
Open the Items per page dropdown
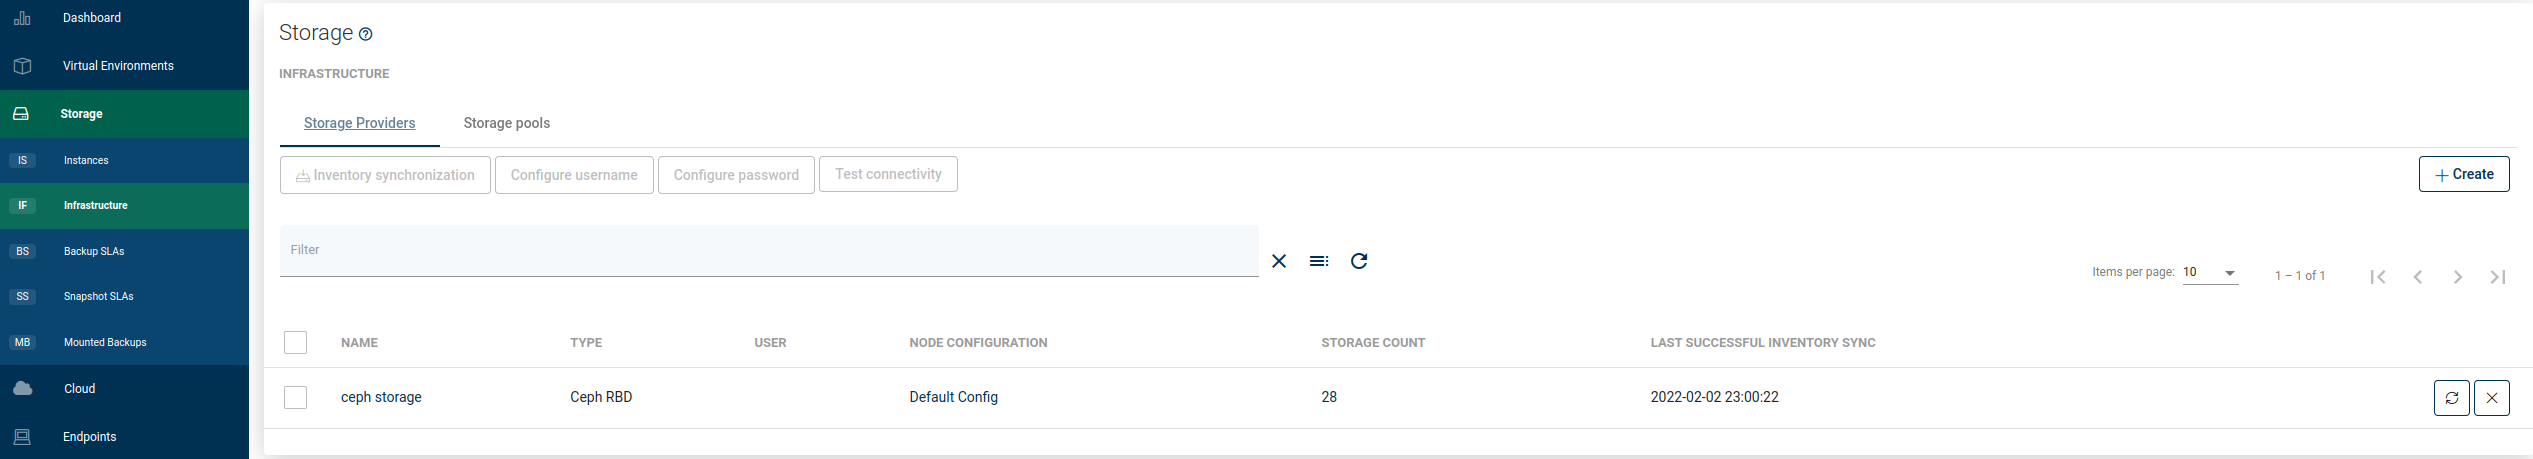pyautogui.click(x=2209, y=273)
